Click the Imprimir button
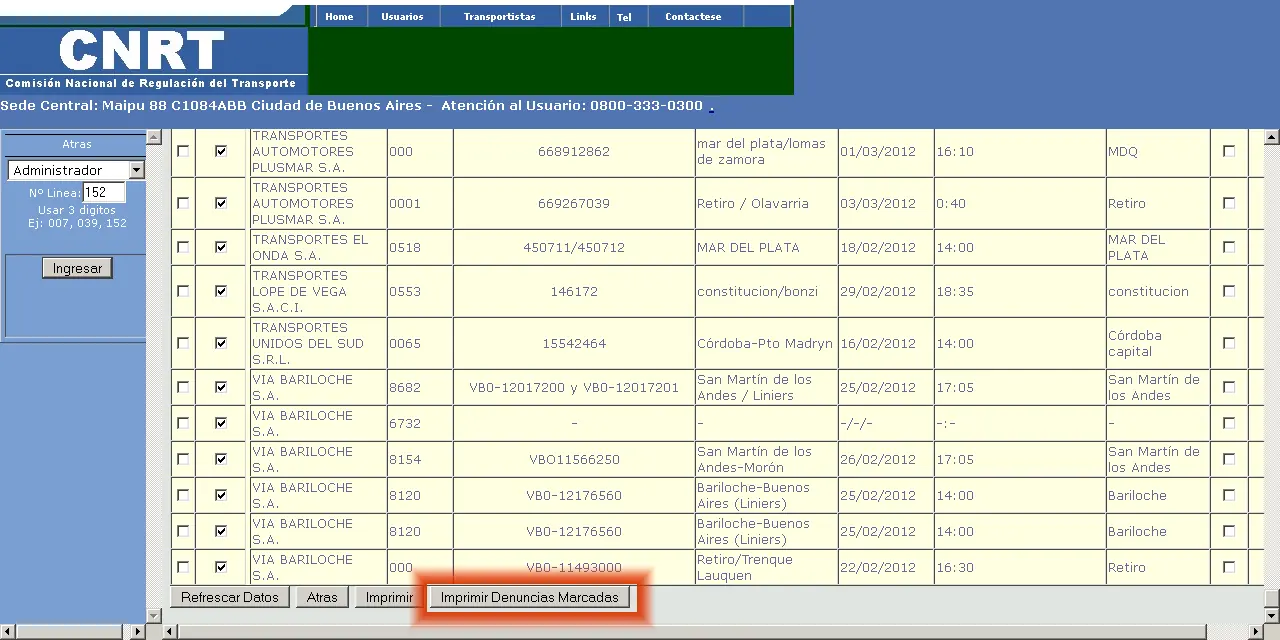The image size is (1280, 640). (389, 597)
